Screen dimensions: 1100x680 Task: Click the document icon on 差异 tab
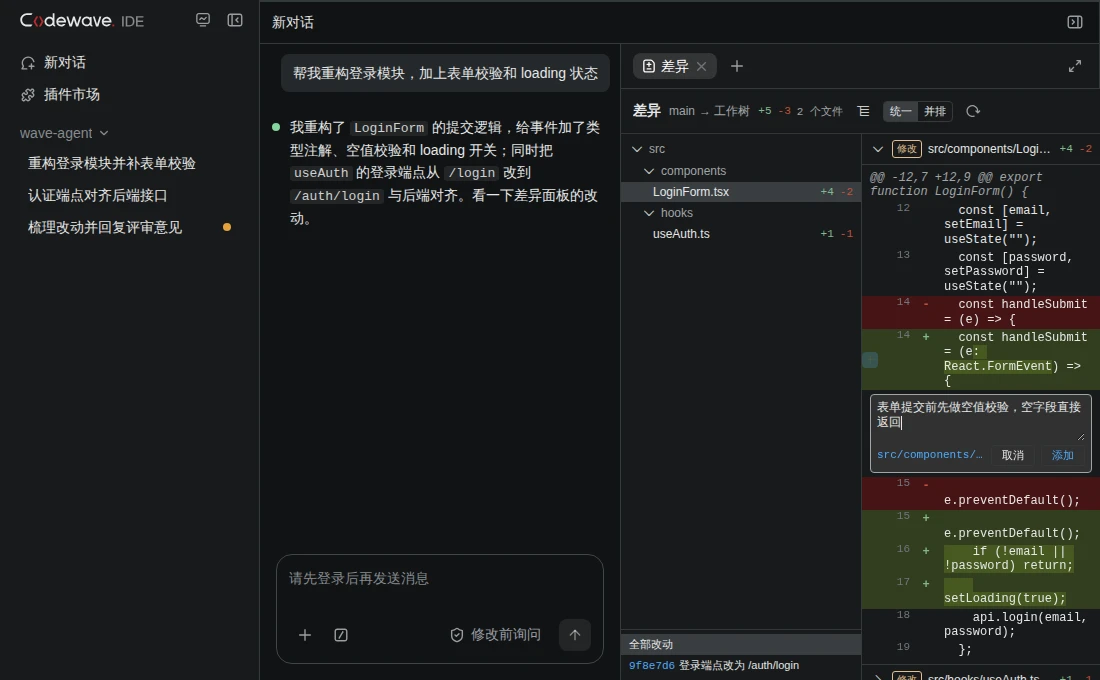[x=649, y=66]
